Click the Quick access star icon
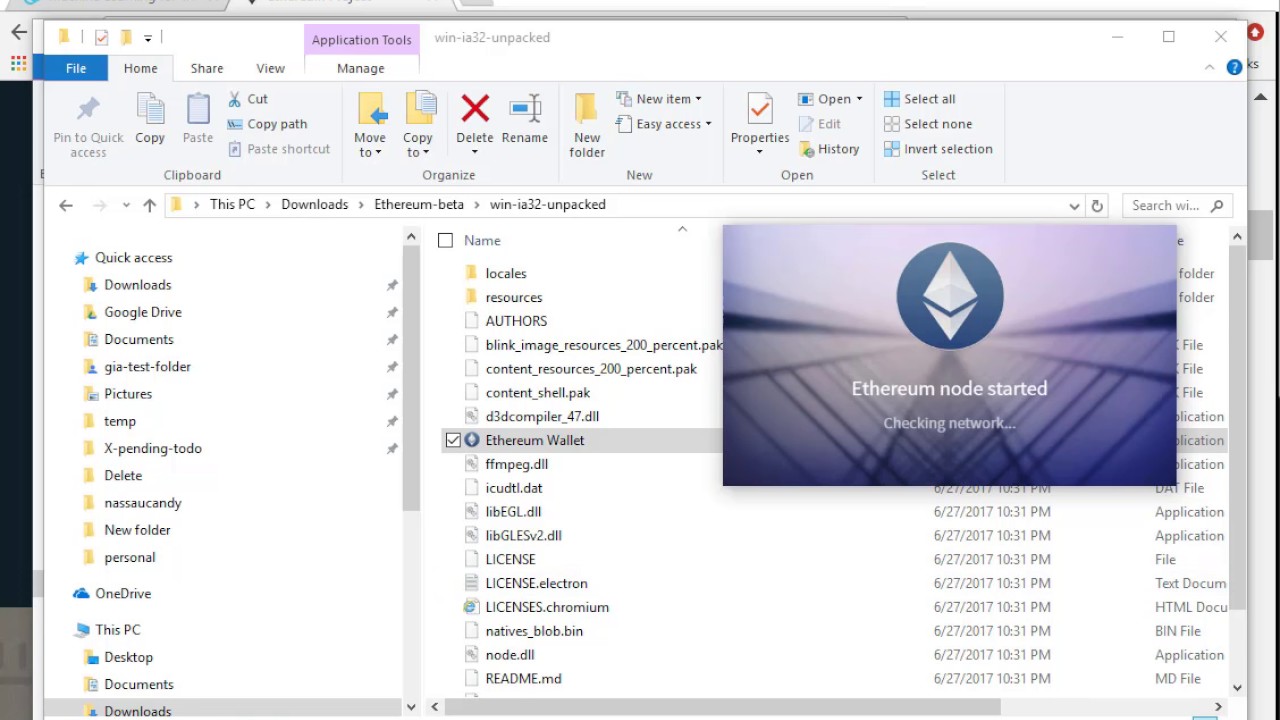Image resolution: width=1280 pixels, height=720 pixels. coord(81,258)
